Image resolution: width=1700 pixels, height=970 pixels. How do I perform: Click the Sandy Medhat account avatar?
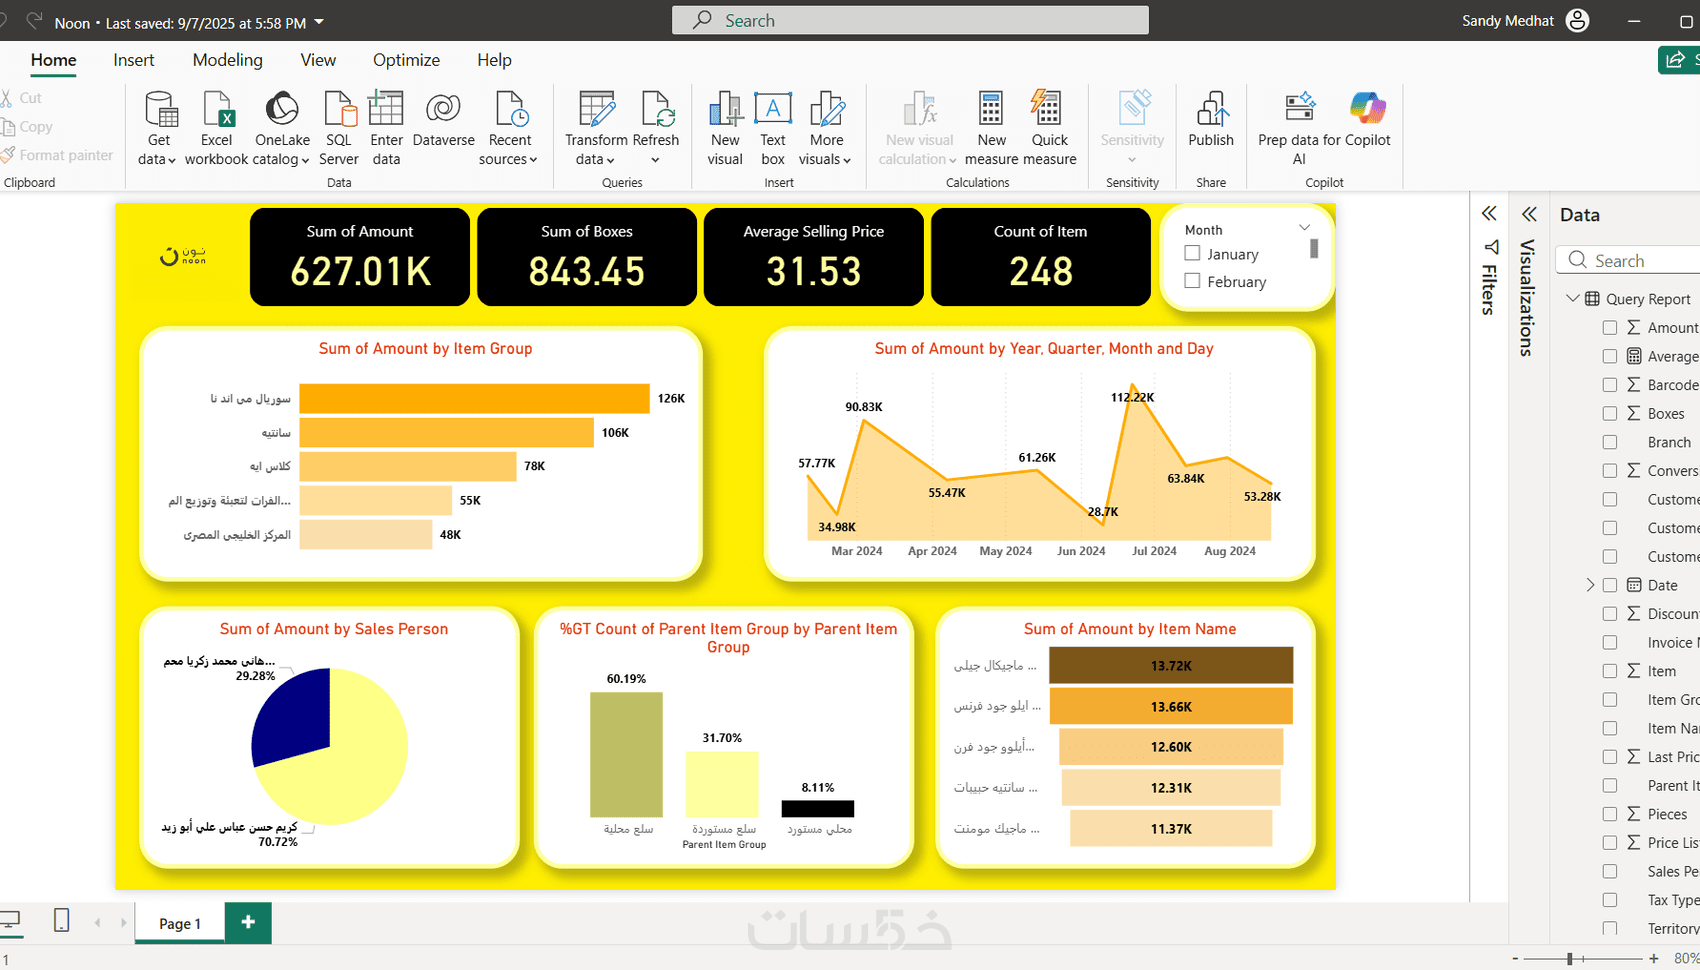point(1577,21)
